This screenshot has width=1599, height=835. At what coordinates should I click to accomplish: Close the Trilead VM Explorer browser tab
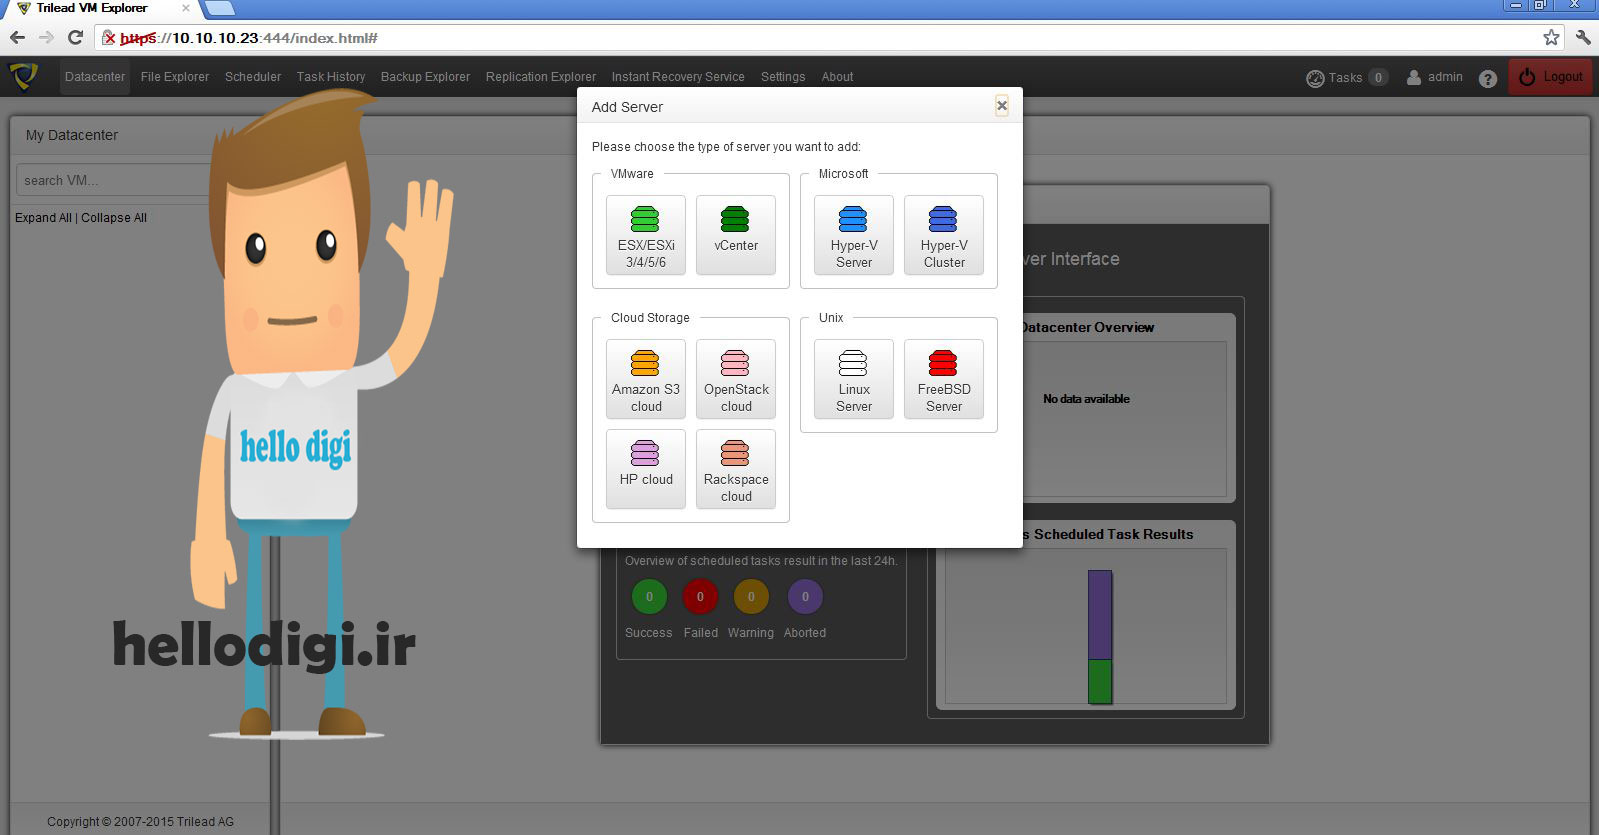(x=185, y=8)
